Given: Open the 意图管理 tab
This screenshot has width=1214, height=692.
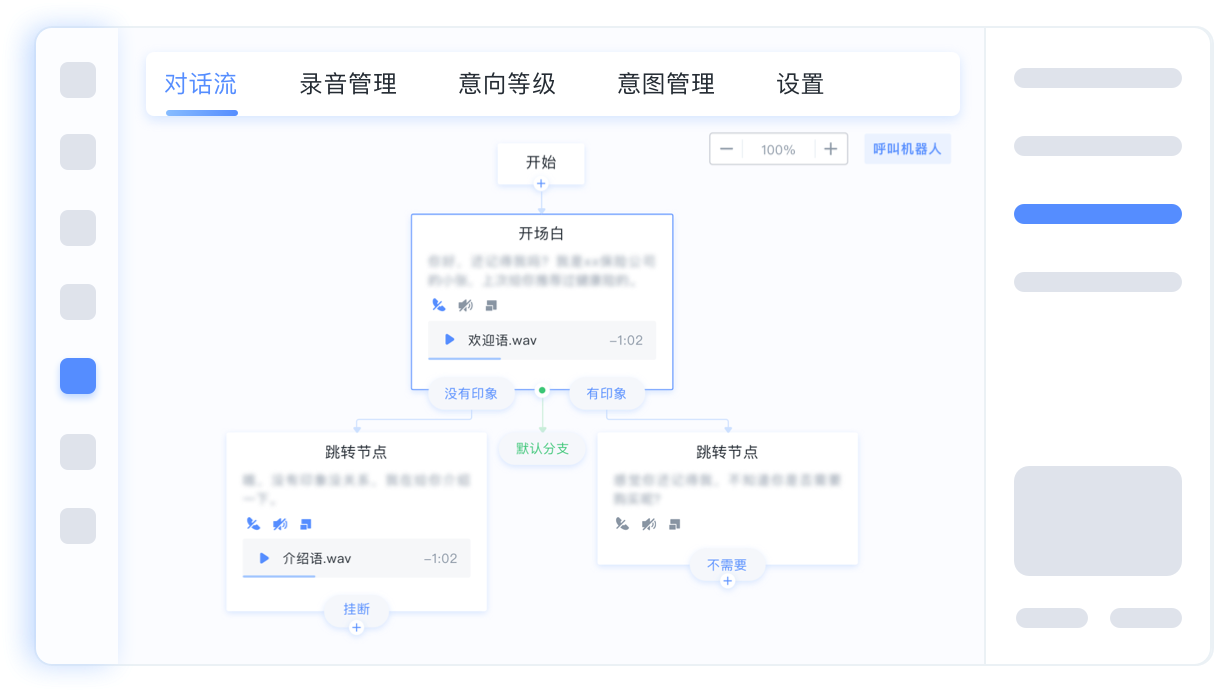Looking at the screenshot, I should click(x=666, y=84).
